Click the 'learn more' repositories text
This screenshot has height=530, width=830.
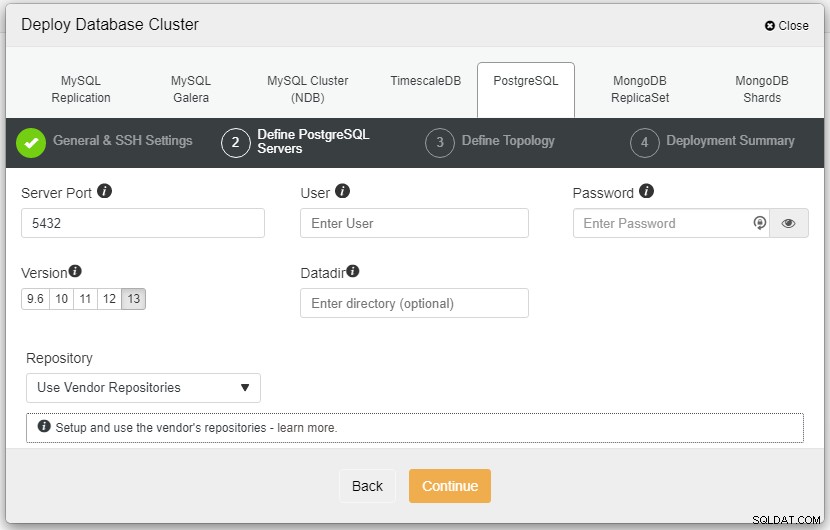(x=306, y=427)
